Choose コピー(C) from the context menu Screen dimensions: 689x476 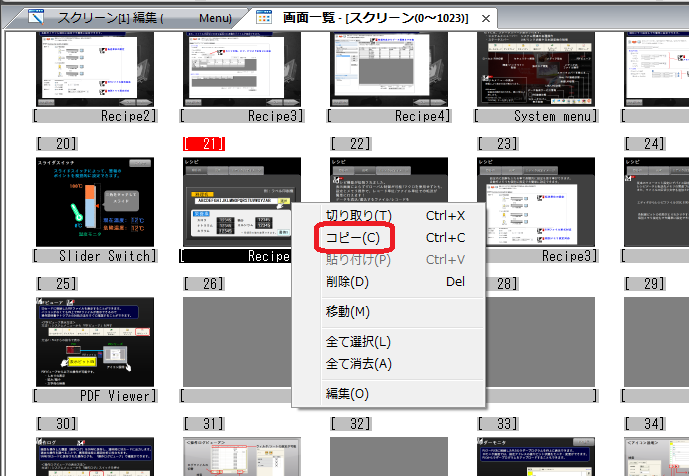(x=353, y=238)
